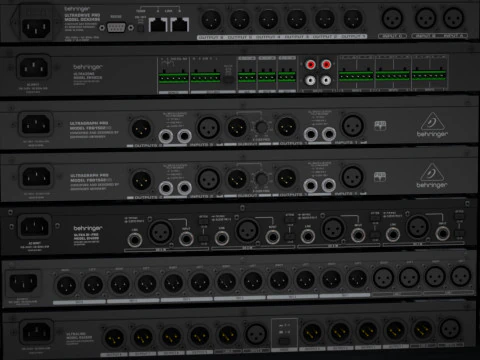Click the Link B RJ45 port on the DCX2496
Screen dimensions: 480x360
click(x=180, y=25)
